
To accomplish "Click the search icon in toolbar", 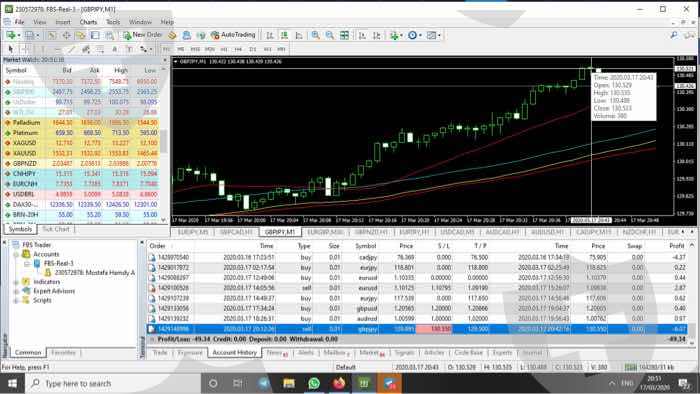I will point(674,35).
